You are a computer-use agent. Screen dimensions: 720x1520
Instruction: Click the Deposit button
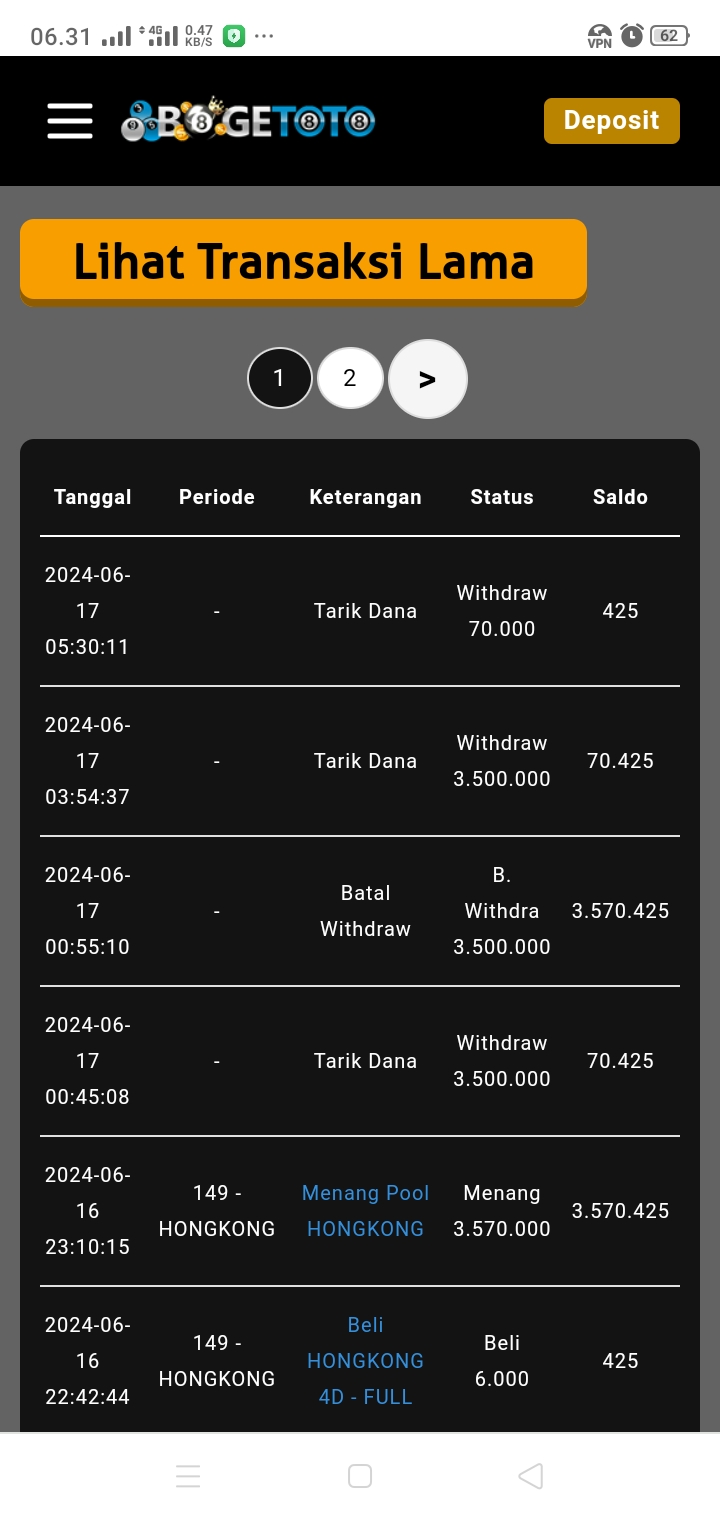click(611, 121)
